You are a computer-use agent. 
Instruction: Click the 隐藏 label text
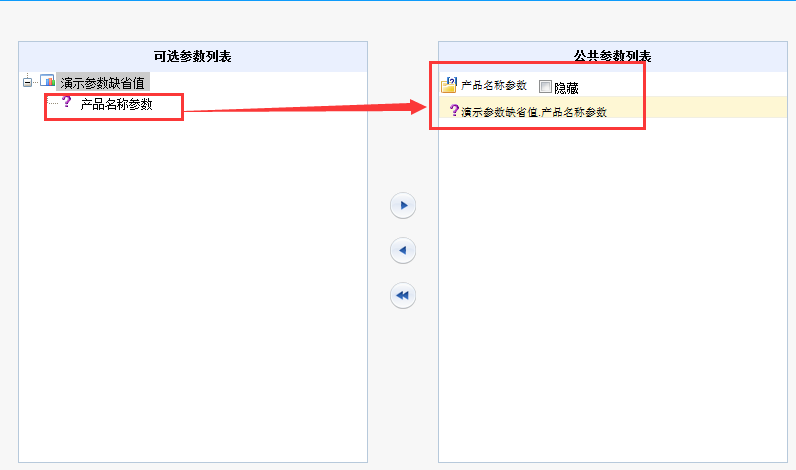[x=566, y=88]
